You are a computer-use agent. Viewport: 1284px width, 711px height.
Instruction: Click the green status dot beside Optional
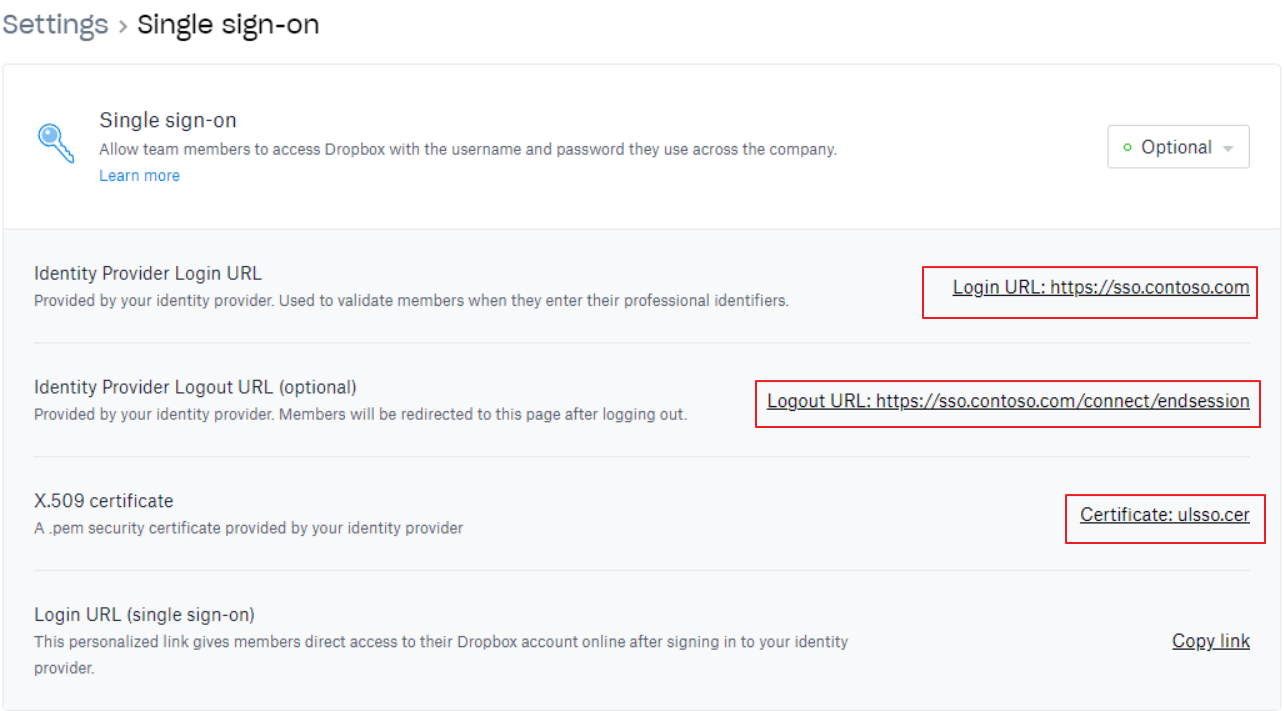(1128, 148)
